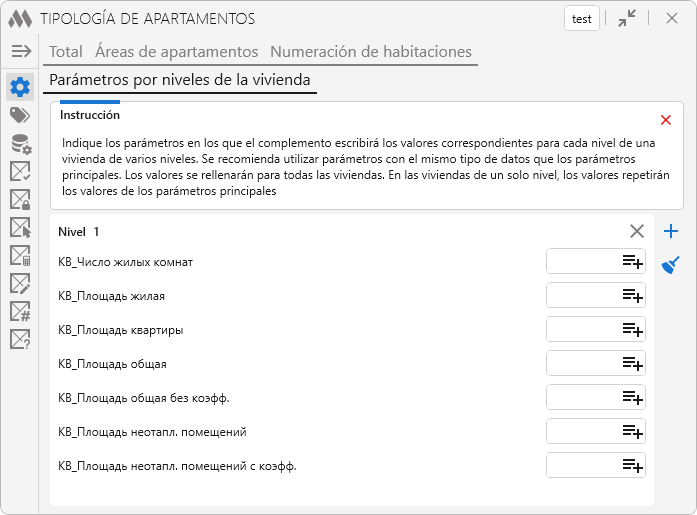Expand the sidebar menu arrow
697x515 pixels.
coord(21,52)
